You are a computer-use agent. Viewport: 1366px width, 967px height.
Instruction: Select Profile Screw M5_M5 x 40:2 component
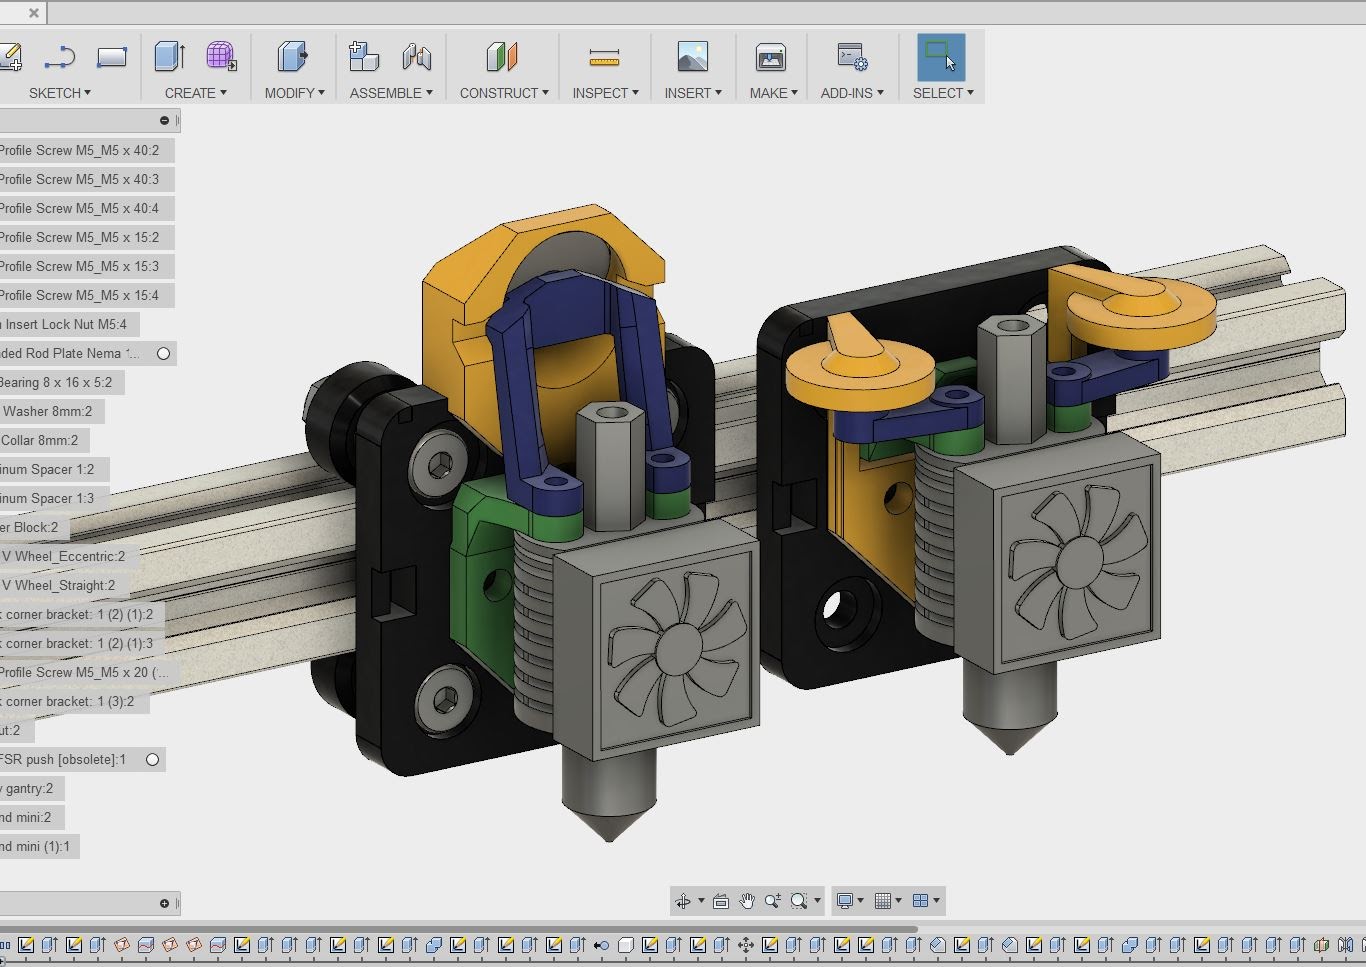[79, 150]
